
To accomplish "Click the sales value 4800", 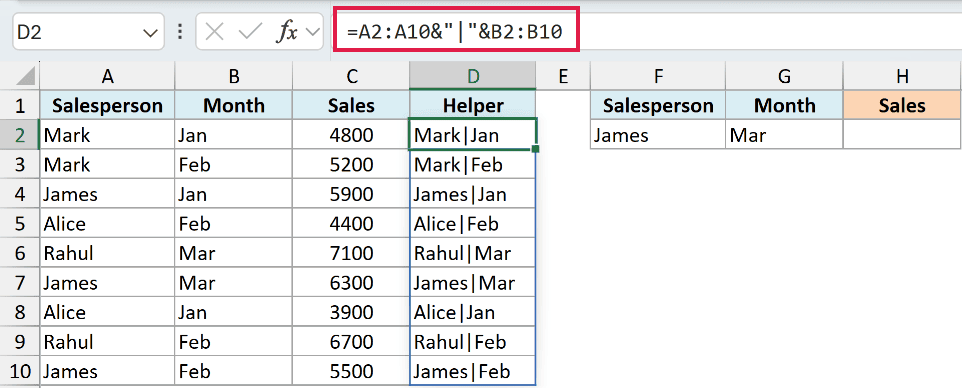I will coord(352,134).
